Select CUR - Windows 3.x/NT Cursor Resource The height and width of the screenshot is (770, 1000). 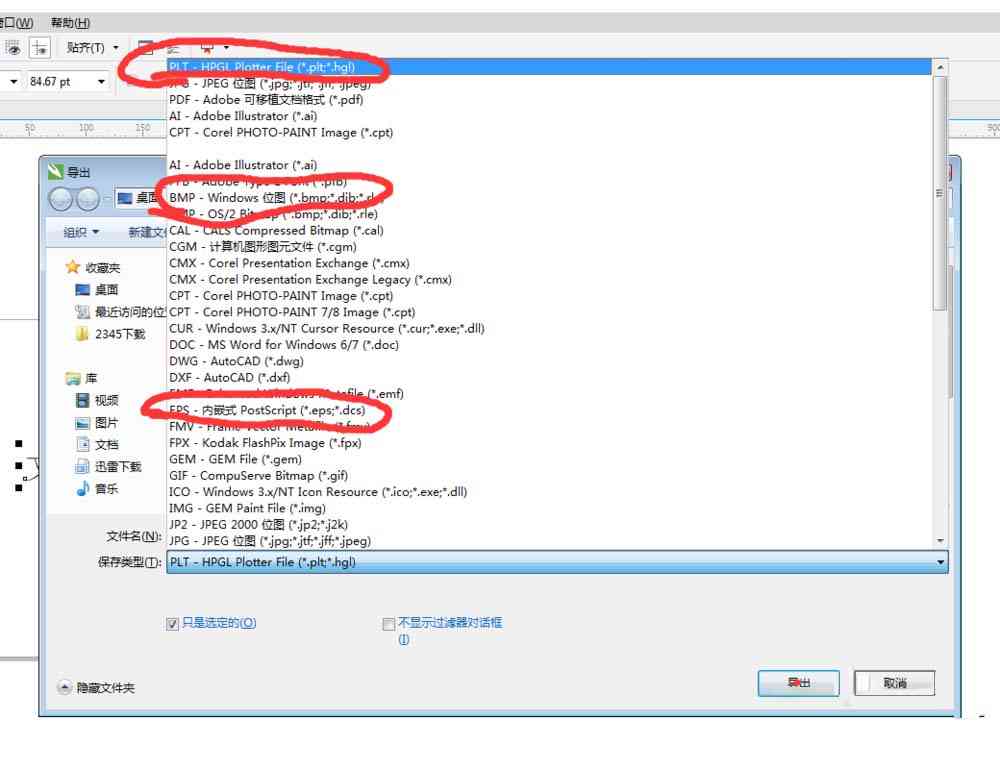(x=548, y=329)
